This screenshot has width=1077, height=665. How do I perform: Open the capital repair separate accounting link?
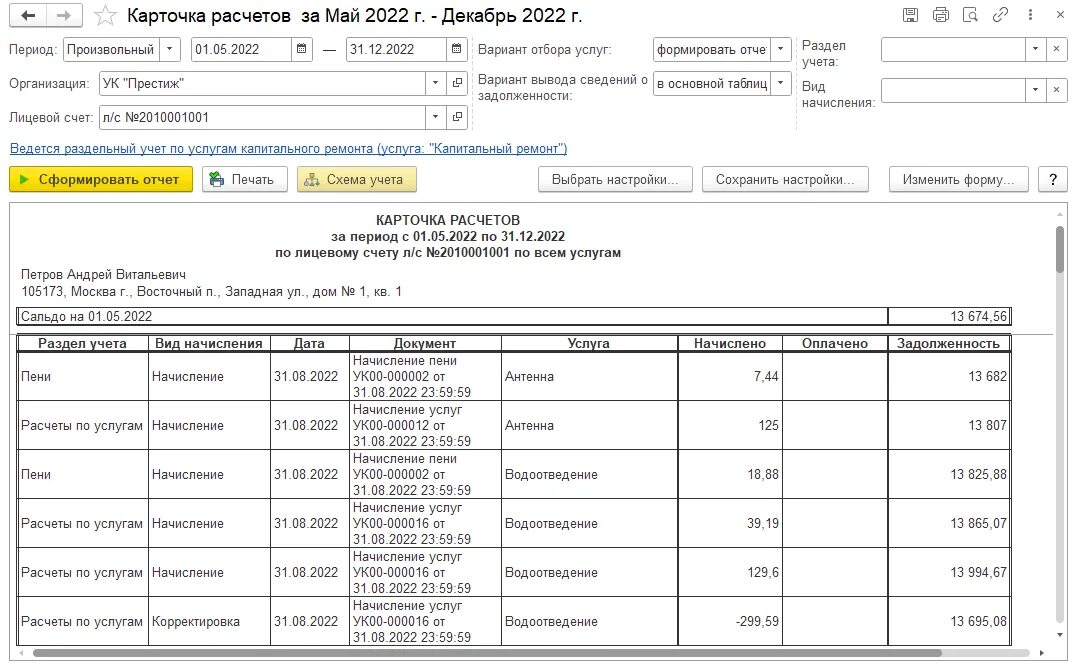[x=288, y=148]
